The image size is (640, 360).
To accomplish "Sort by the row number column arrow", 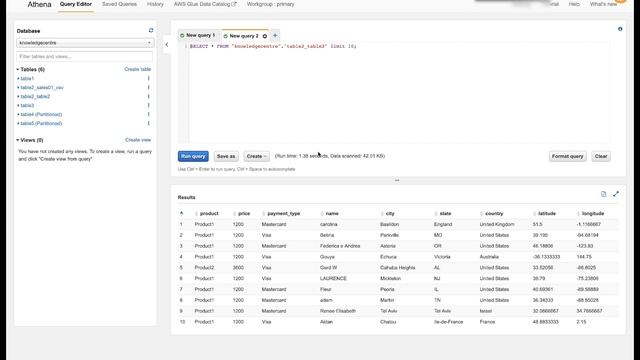I will pos(181,213).
